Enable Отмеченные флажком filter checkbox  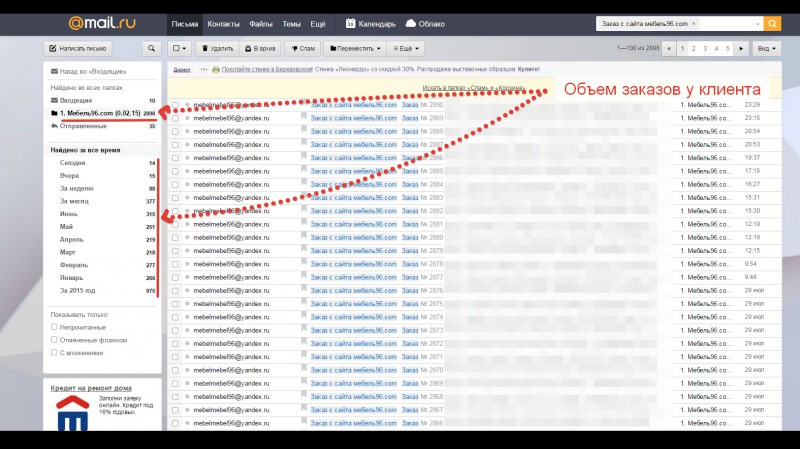pos(54,340)
